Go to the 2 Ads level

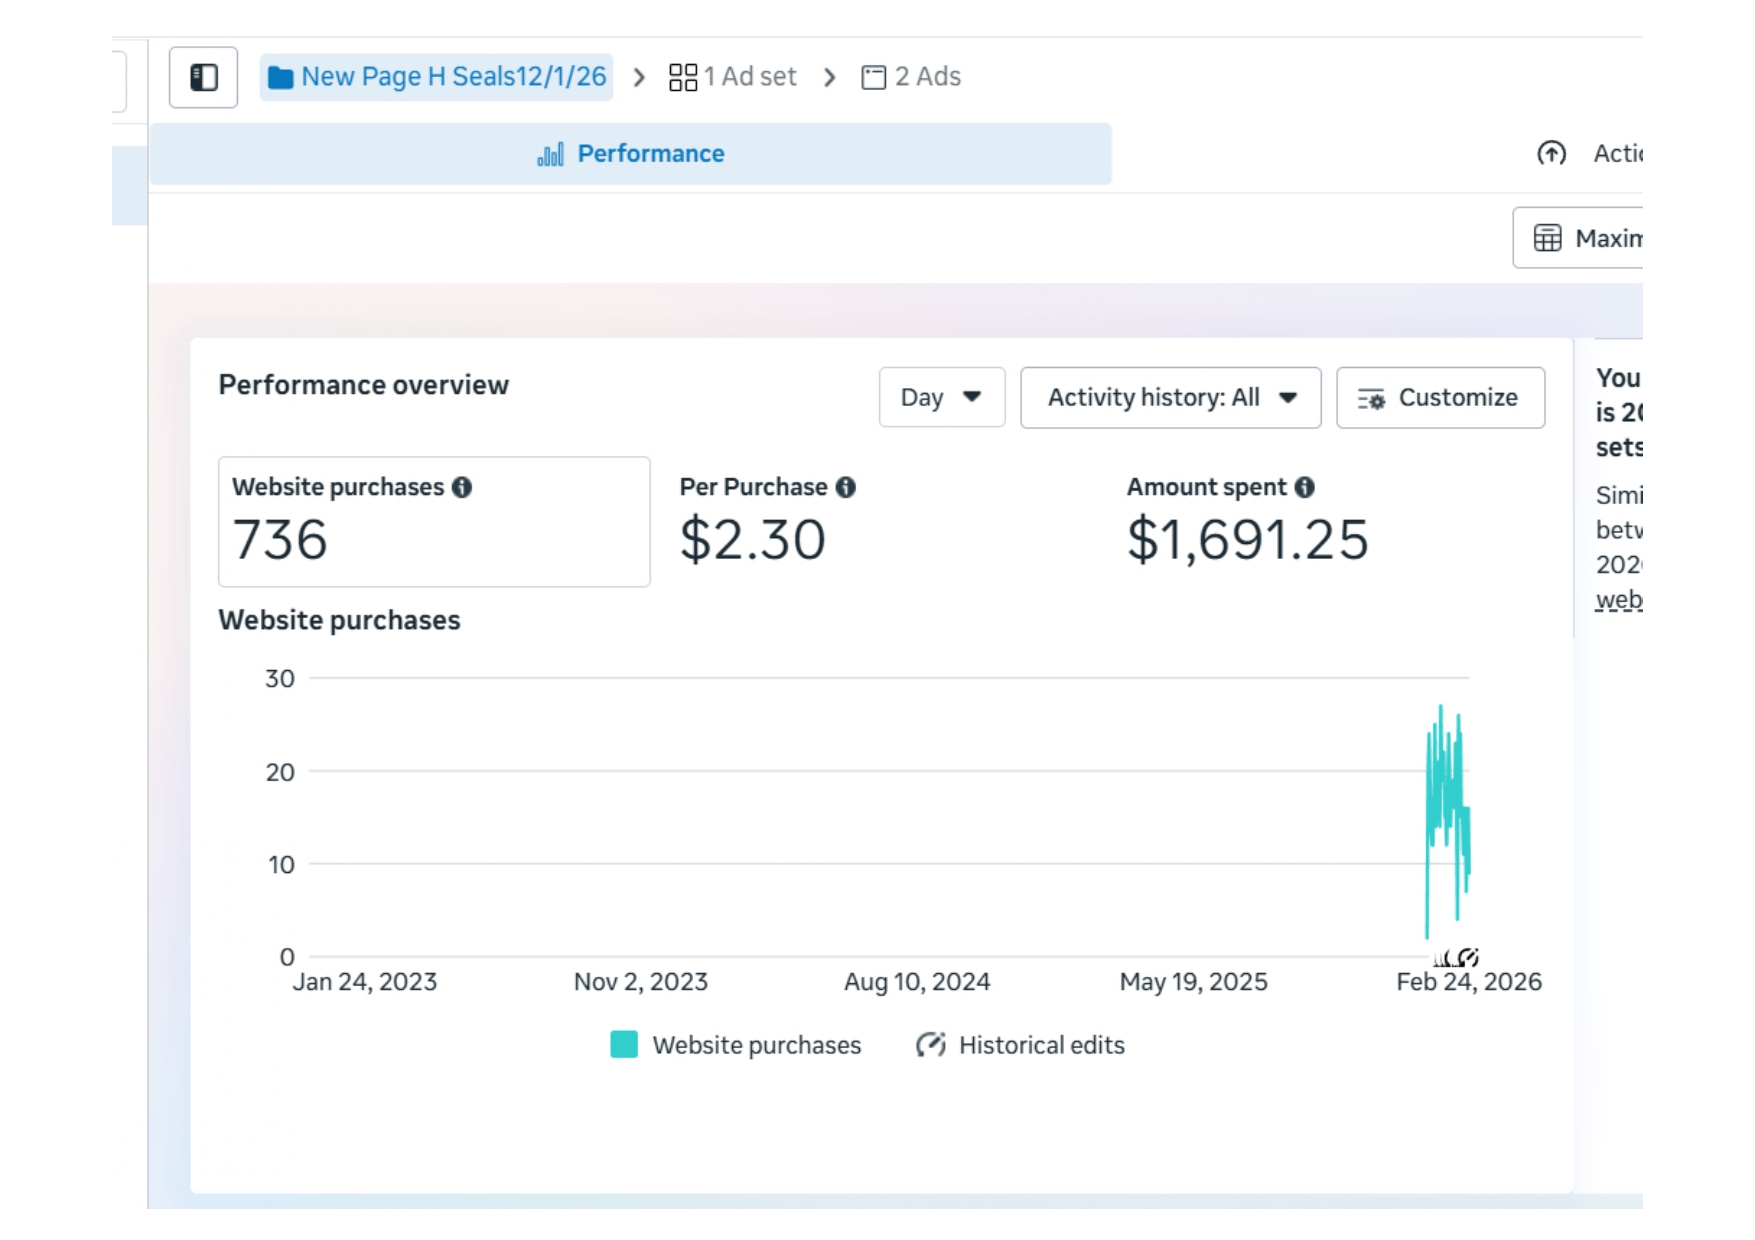[x=911, y=77]
